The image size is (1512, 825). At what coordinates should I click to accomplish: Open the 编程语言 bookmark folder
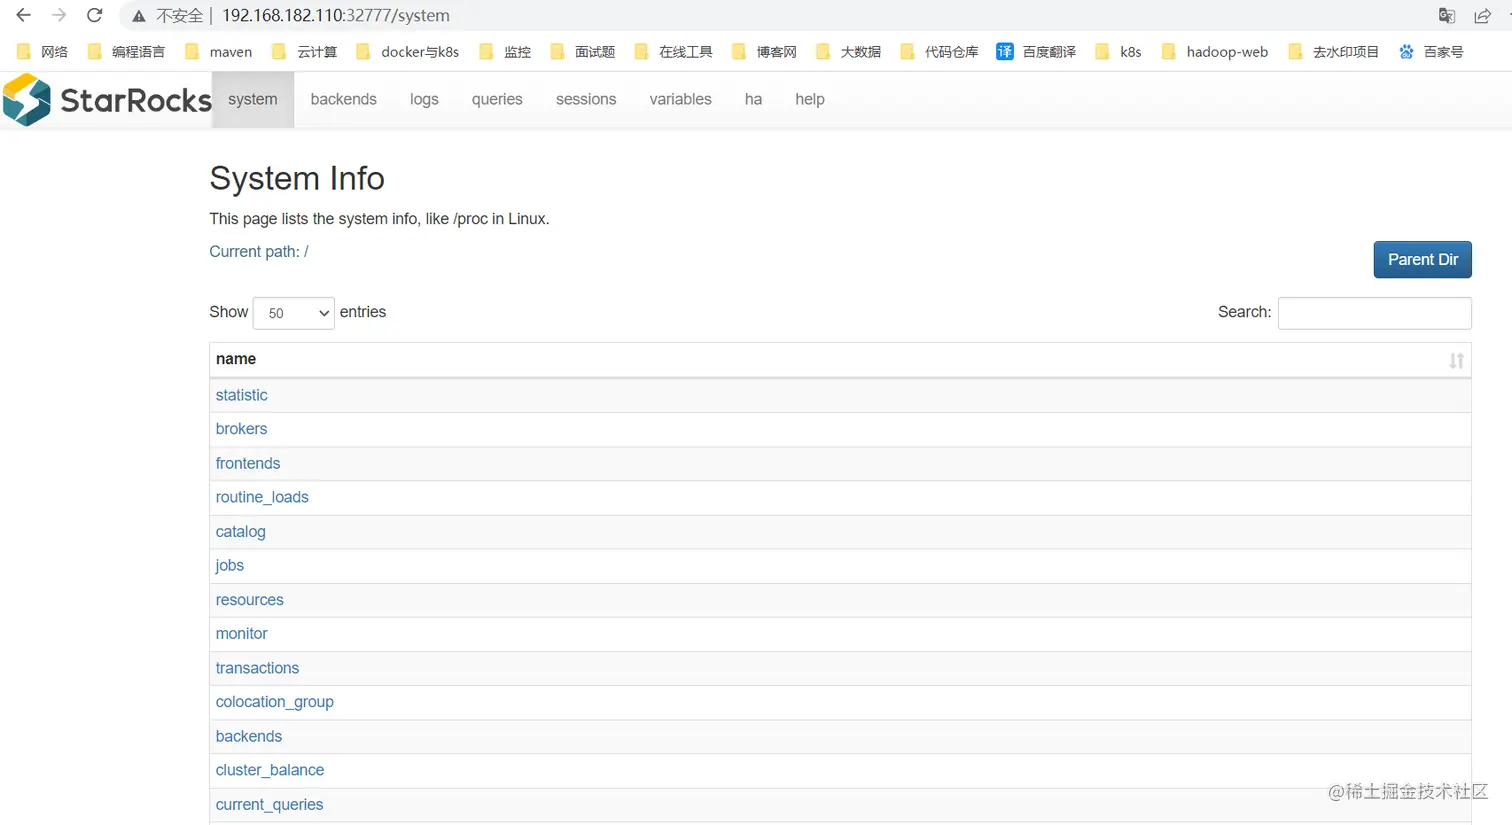(126, 52)
